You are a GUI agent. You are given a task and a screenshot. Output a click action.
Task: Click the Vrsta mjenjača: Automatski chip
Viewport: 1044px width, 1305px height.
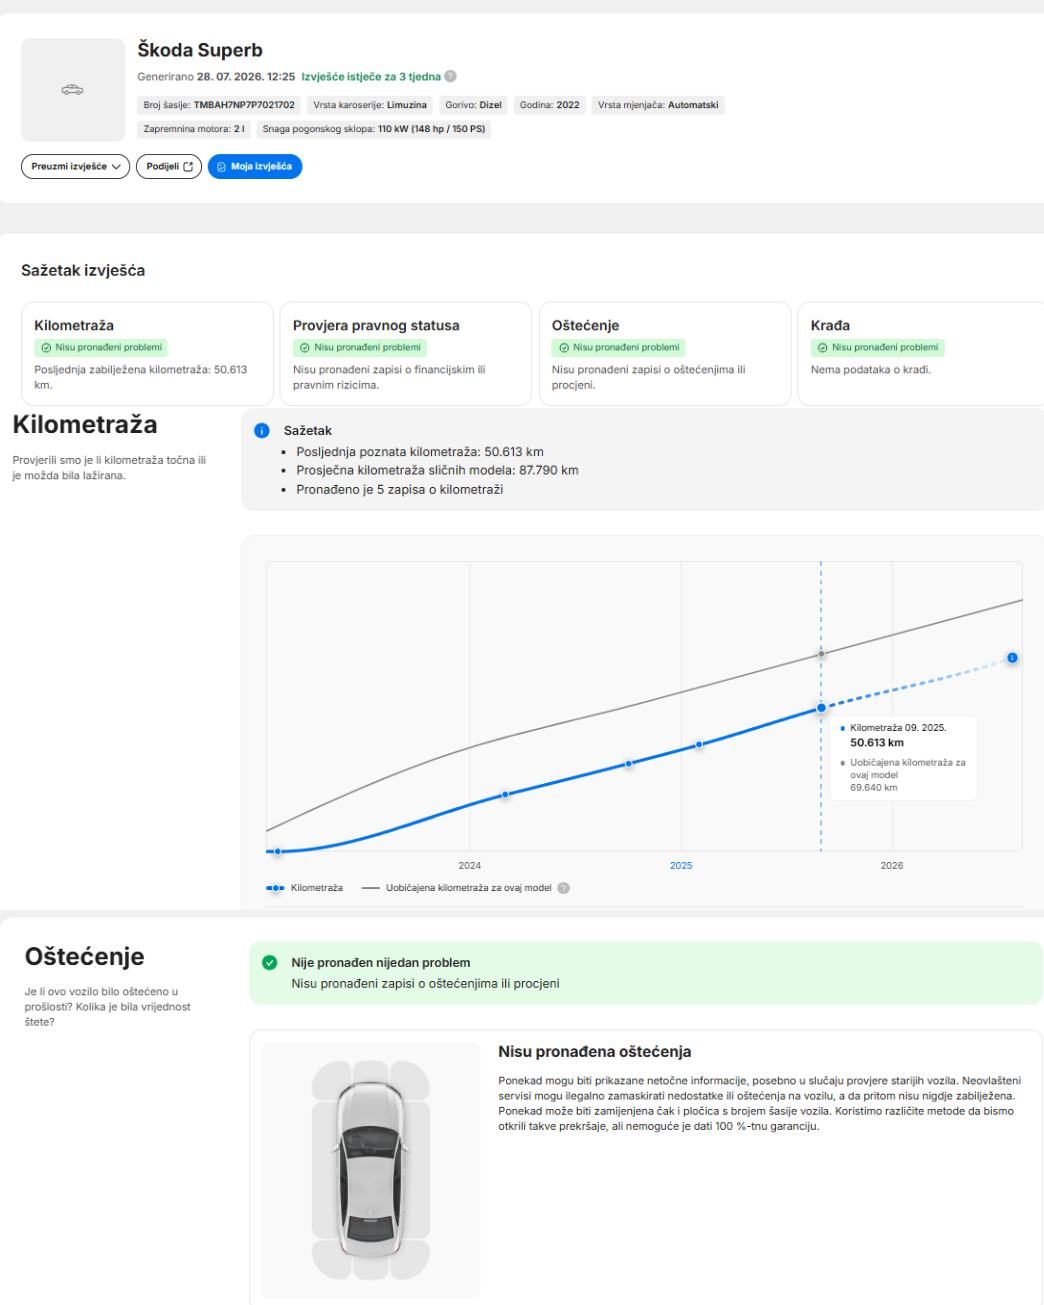(658, 105)
